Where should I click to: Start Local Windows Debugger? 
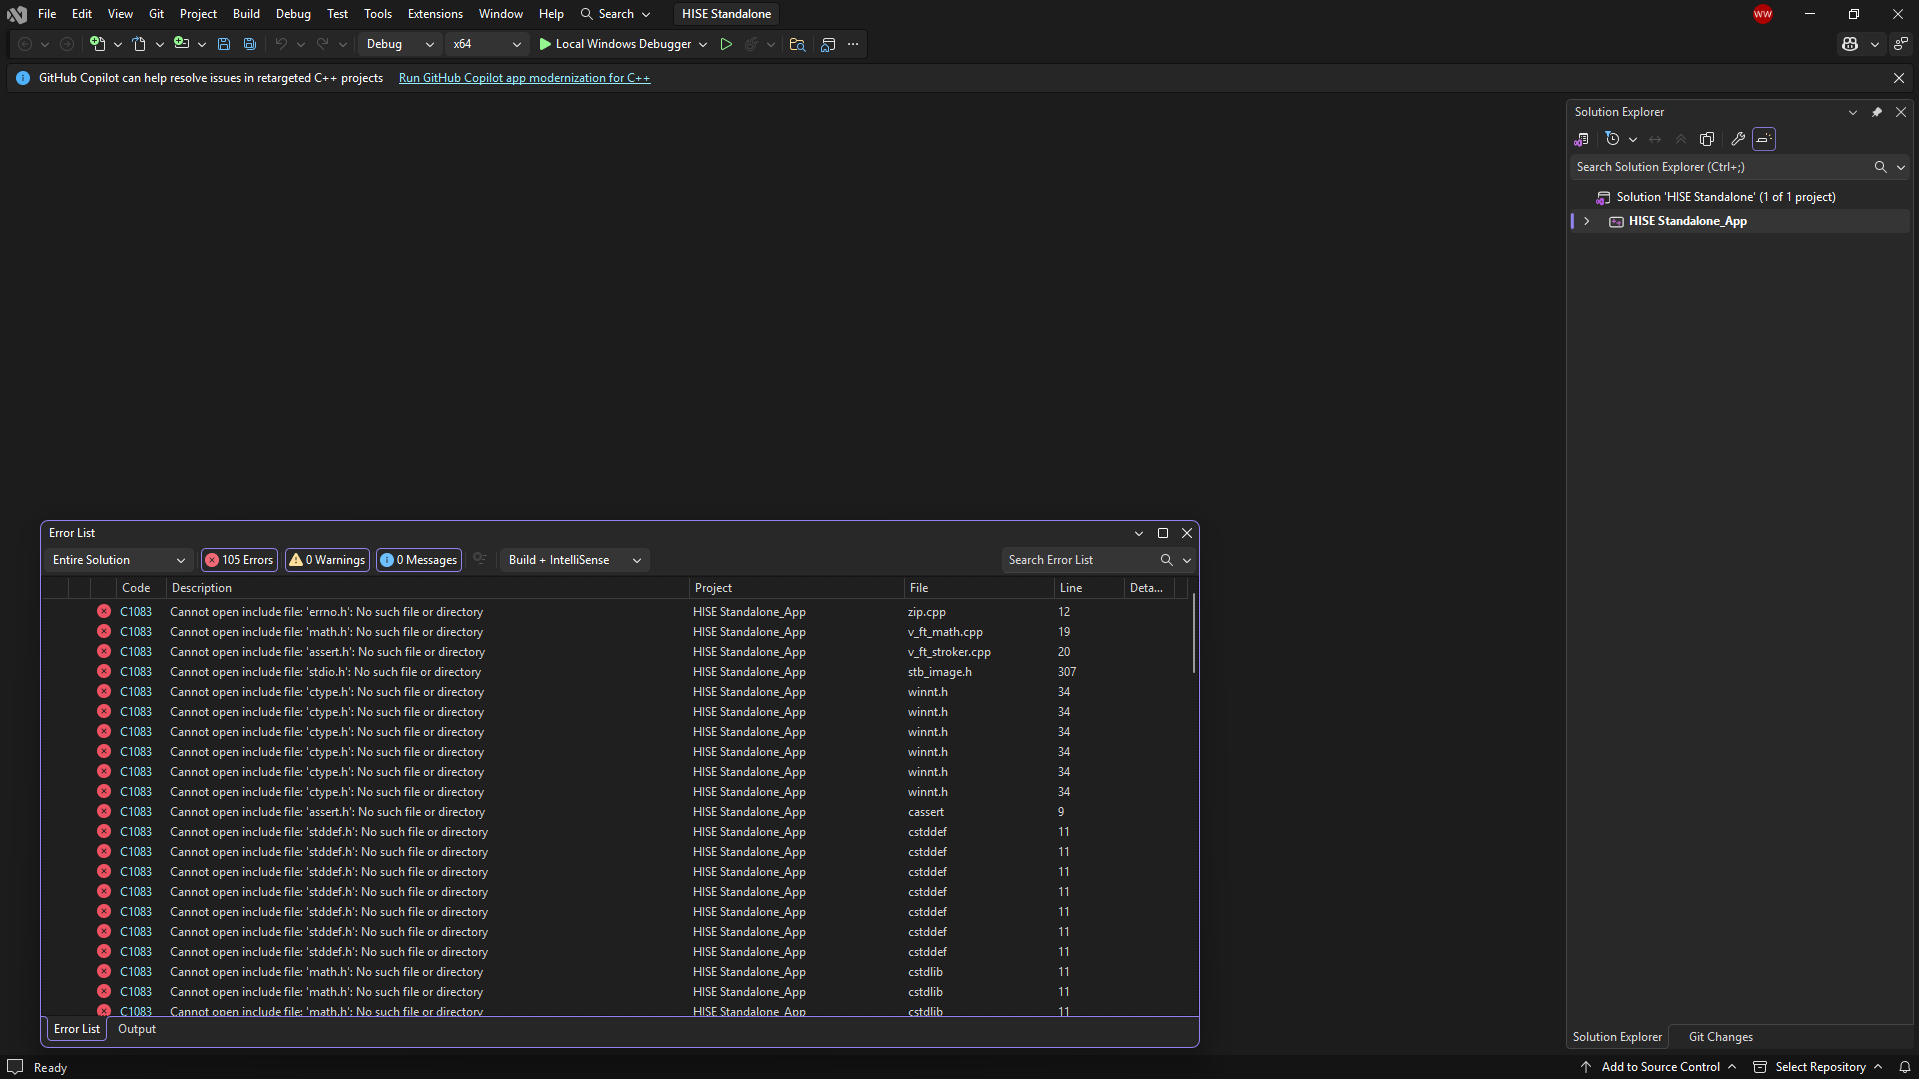tap(614, 44)
